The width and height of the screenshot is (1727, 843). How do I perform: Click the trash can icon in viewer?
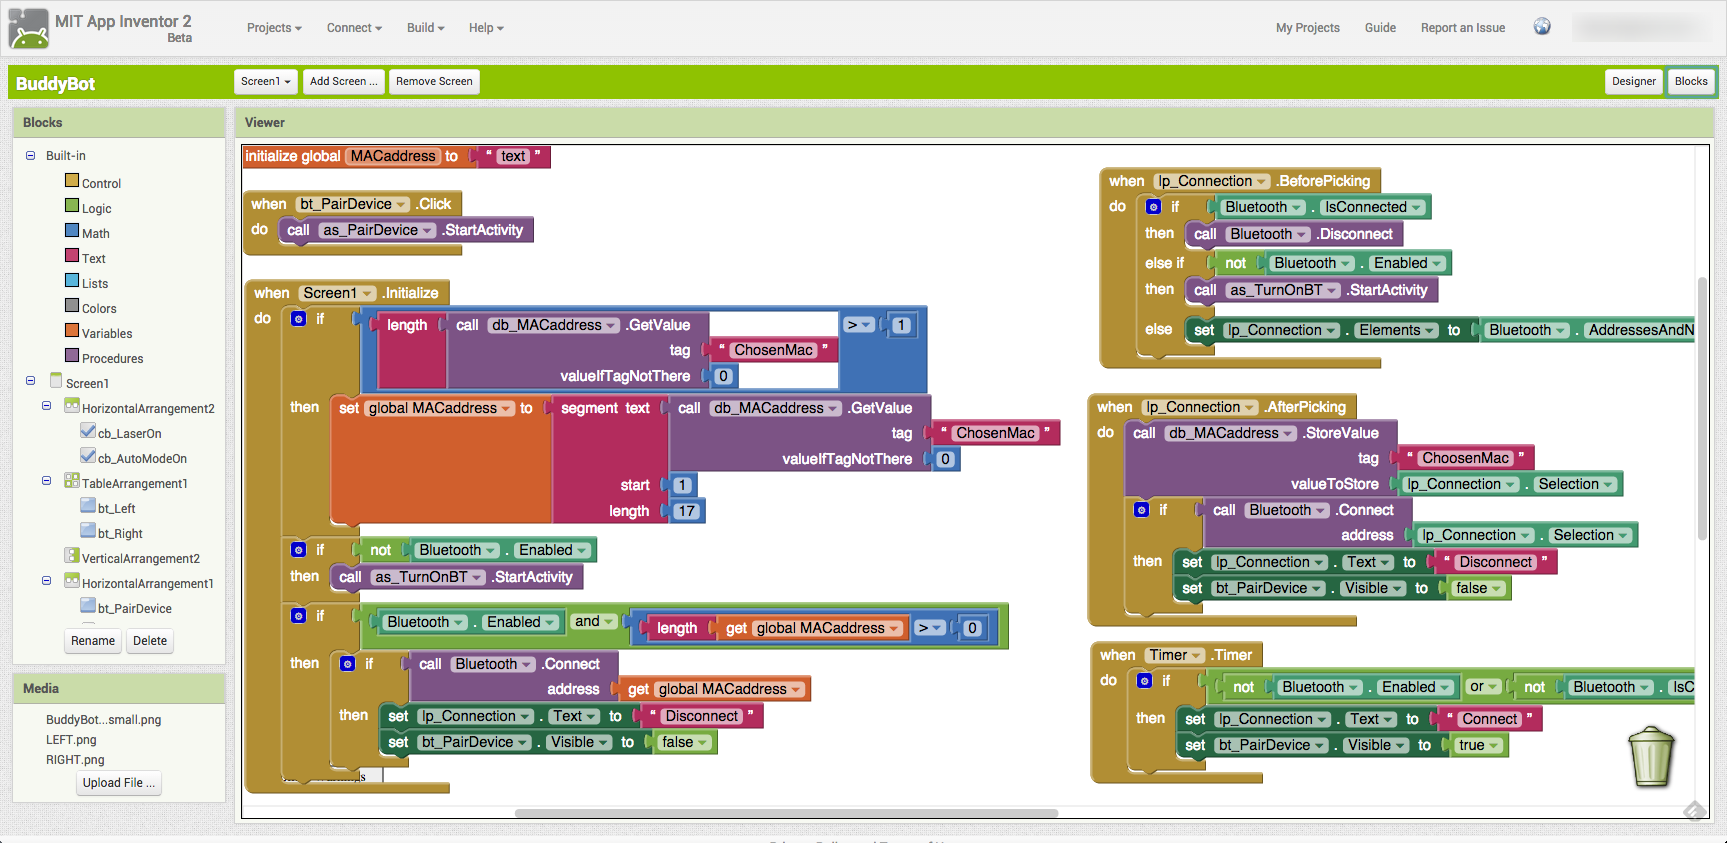click(1651, 757)
